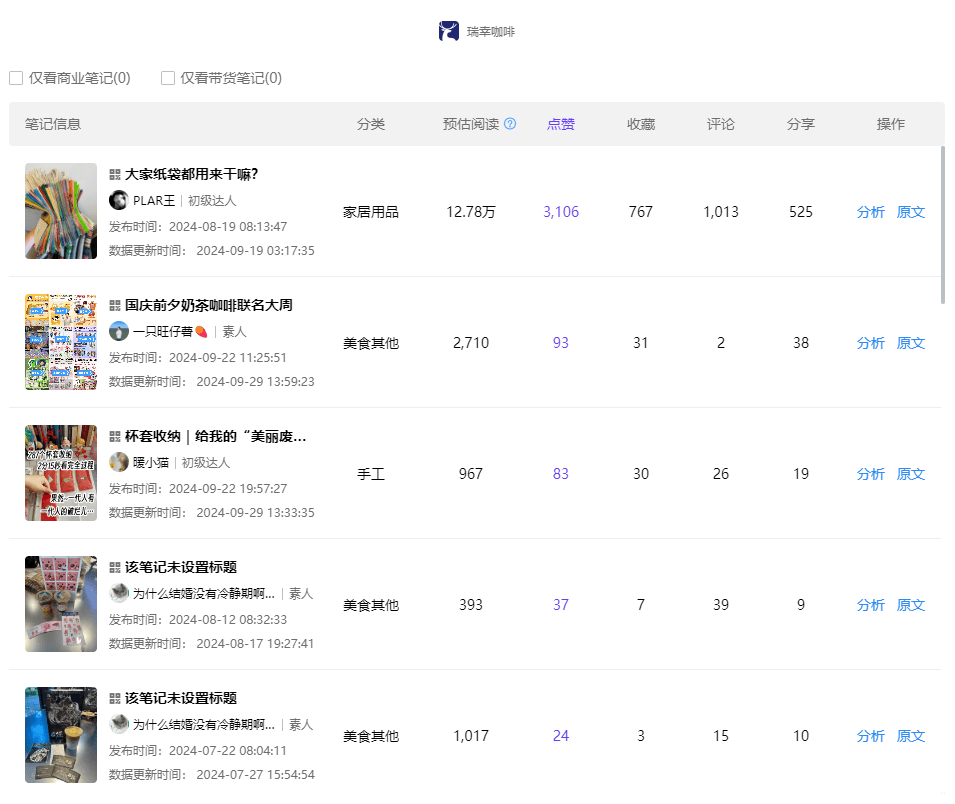Click the 该笔记未设置标题 title published 2024-08-12

pos(181,568)
